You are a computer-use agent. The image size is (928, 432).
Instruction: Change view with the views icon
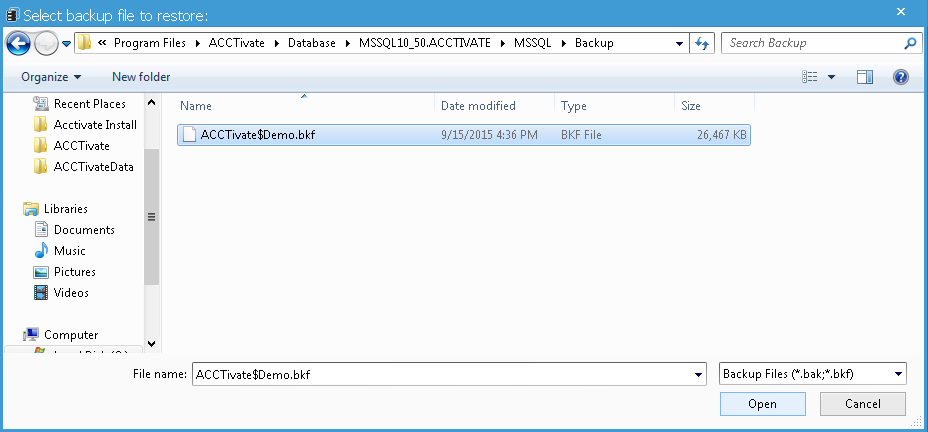point(810,77)
